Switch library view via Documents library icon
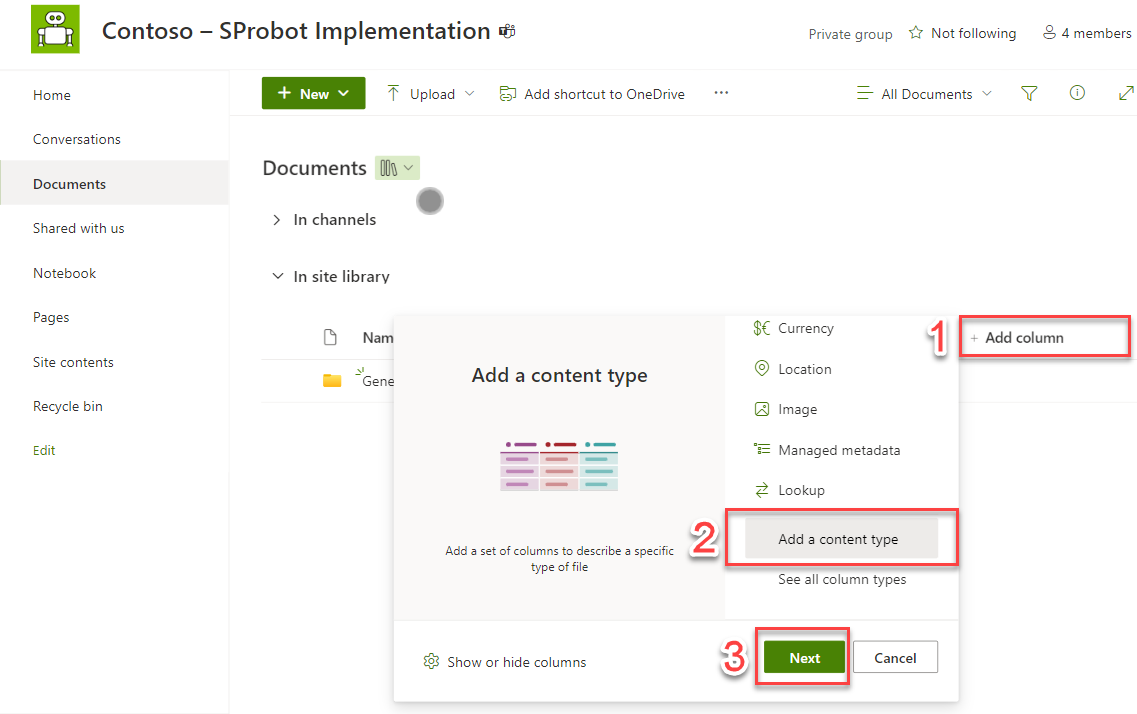The width and height of the screenshot is (1137, 714). pos(397,168)
